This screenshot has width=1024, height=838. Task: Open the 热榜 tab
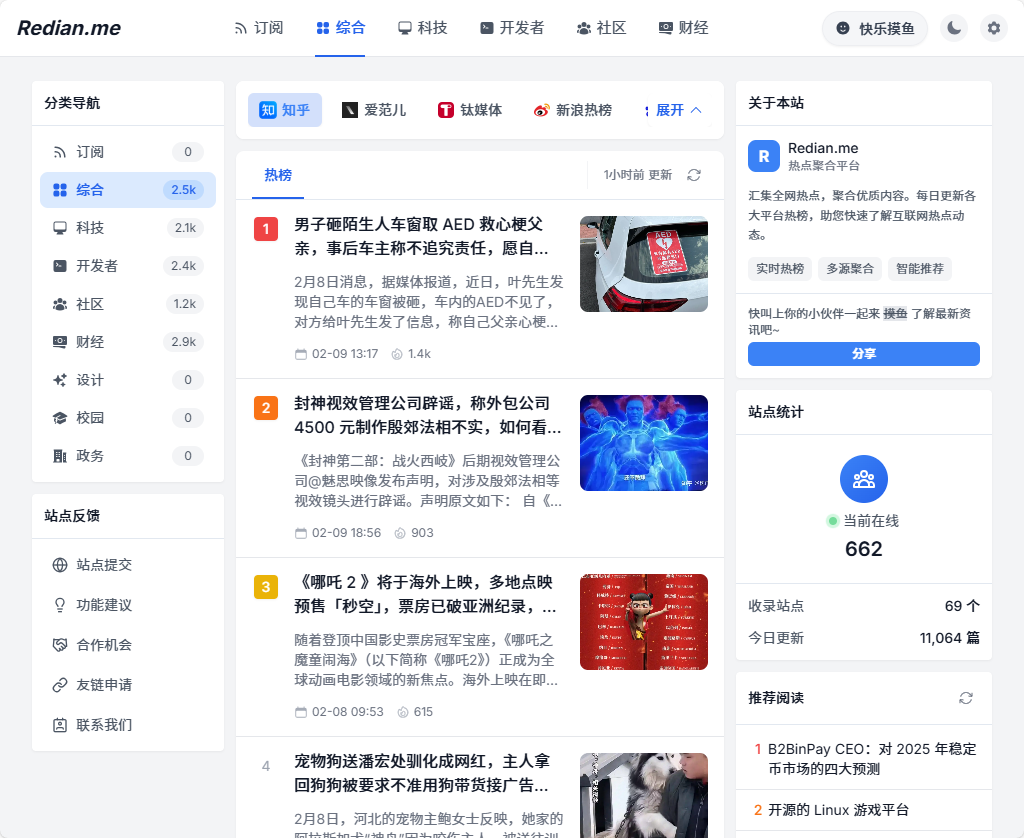tap(278, 175)
